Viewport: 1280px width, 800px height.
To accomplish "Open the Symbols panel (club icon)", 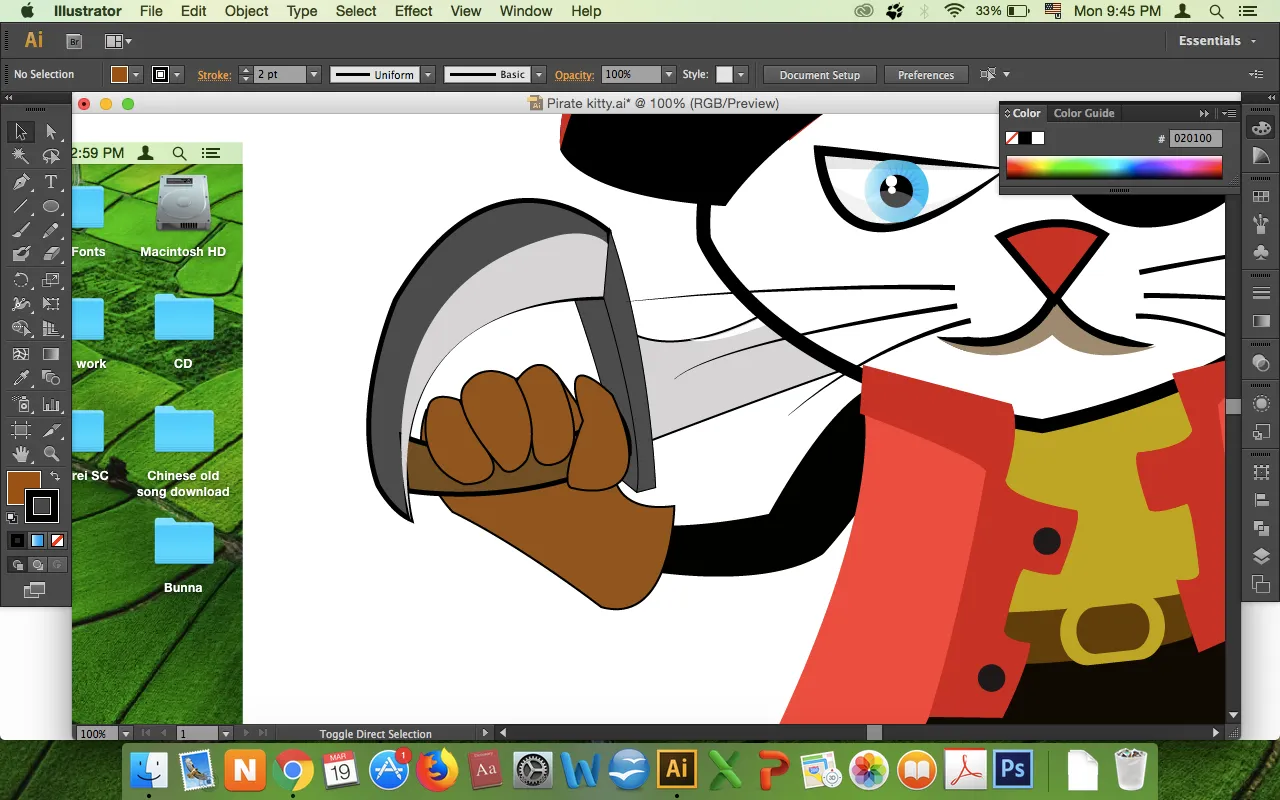I will tap(1261, 253).
